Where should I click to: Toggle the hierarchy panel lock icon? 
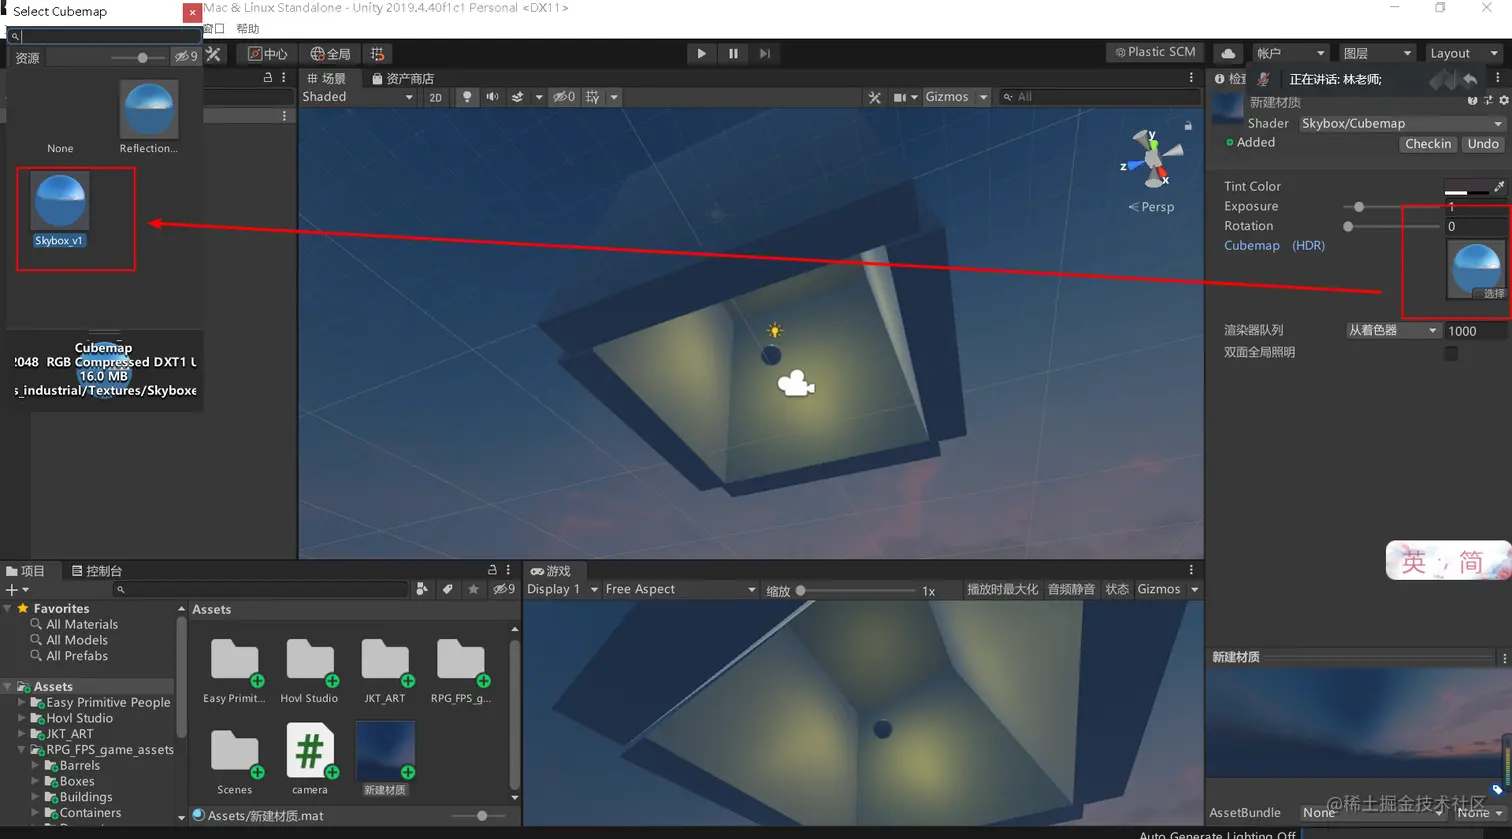point(267,77)
